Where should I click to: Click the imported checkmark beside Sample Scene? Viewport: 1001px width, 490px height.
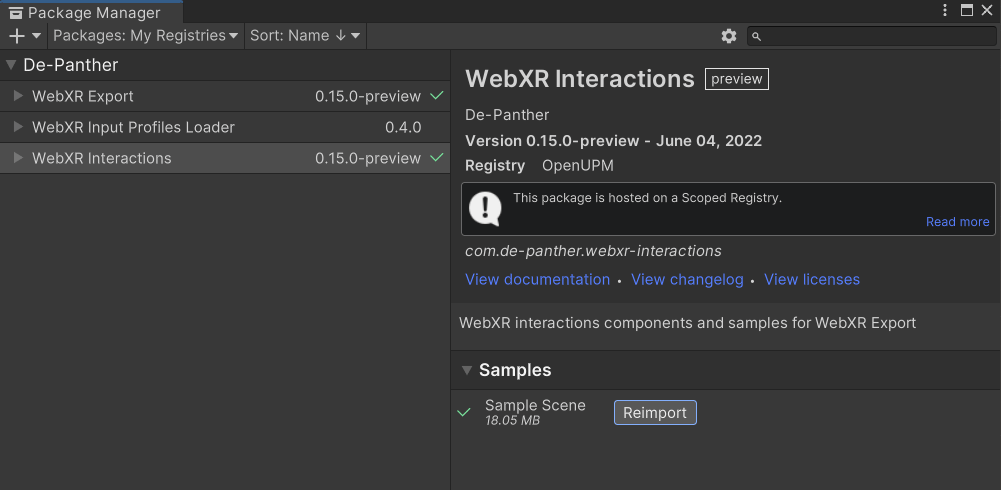(x=464, y=412)
